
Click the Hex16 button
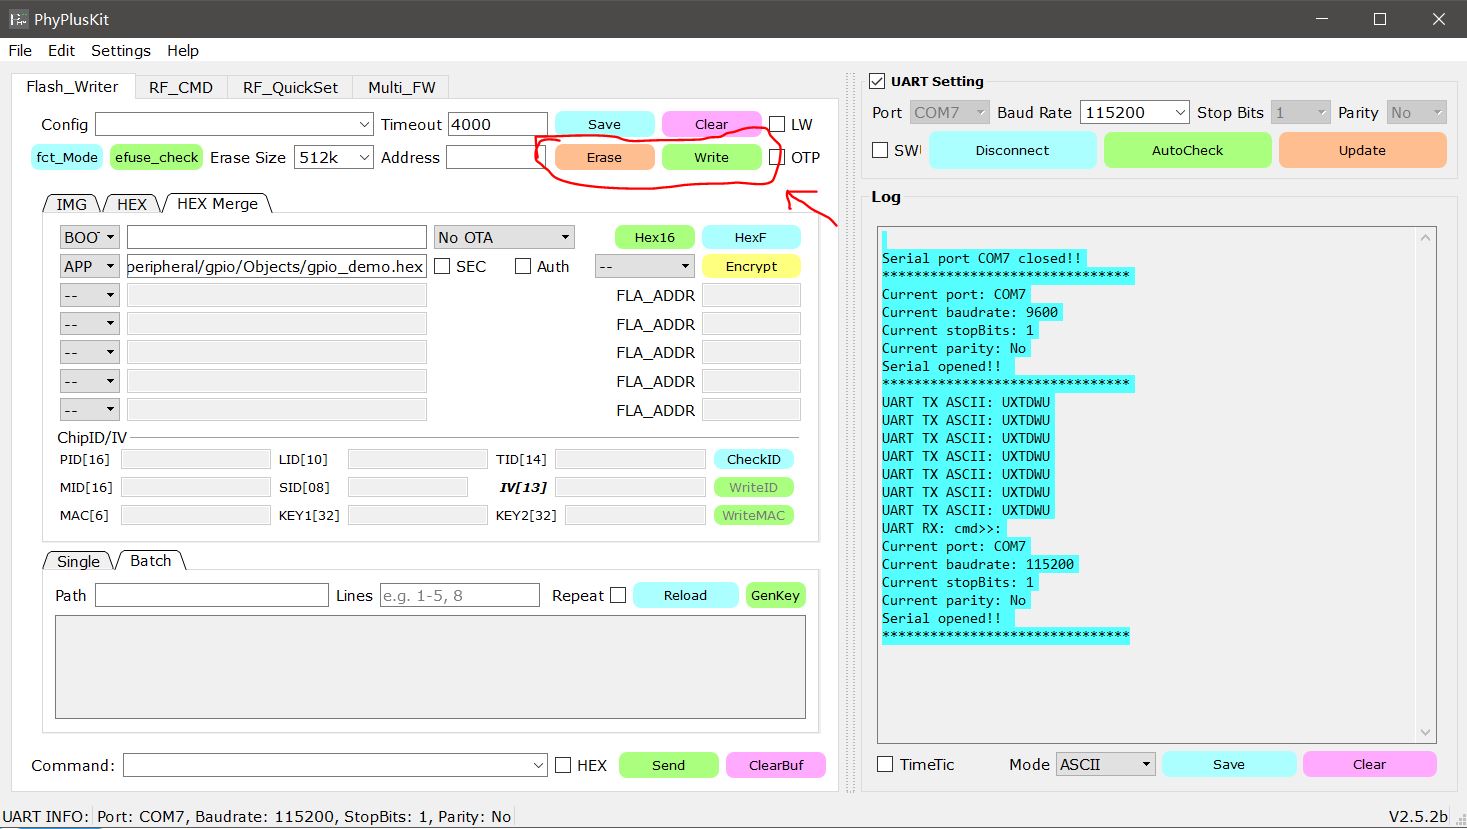(654, 237)
